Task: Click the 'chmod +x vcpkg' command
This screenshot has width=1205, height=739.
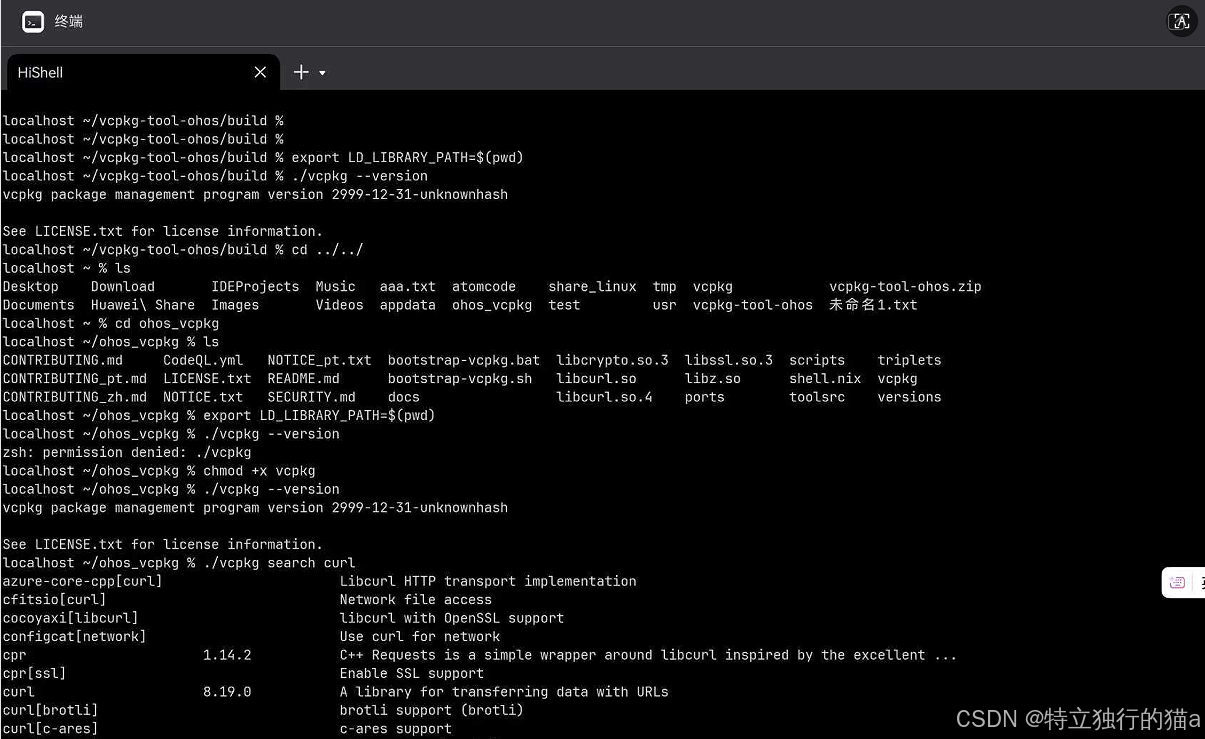Action: tap(259, 471)
